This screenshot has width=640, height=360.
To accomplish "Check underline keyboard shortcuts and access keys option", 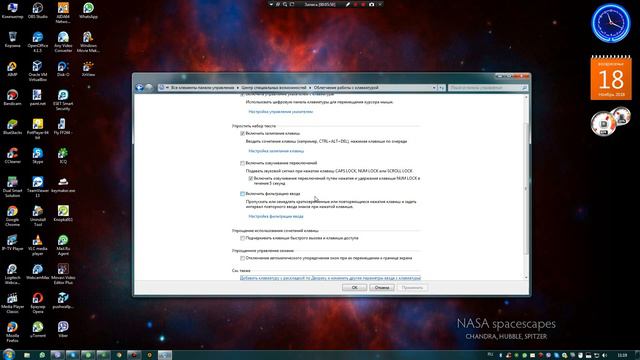I will click(x=242, y=238).
